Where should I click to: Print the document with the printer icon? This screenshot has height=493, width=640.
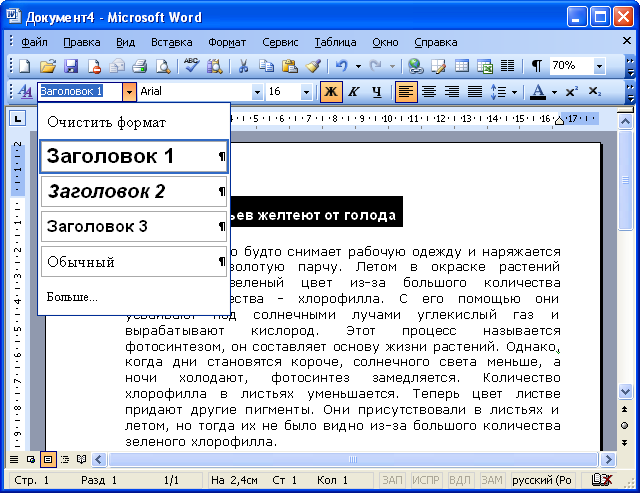coord(140,66)
